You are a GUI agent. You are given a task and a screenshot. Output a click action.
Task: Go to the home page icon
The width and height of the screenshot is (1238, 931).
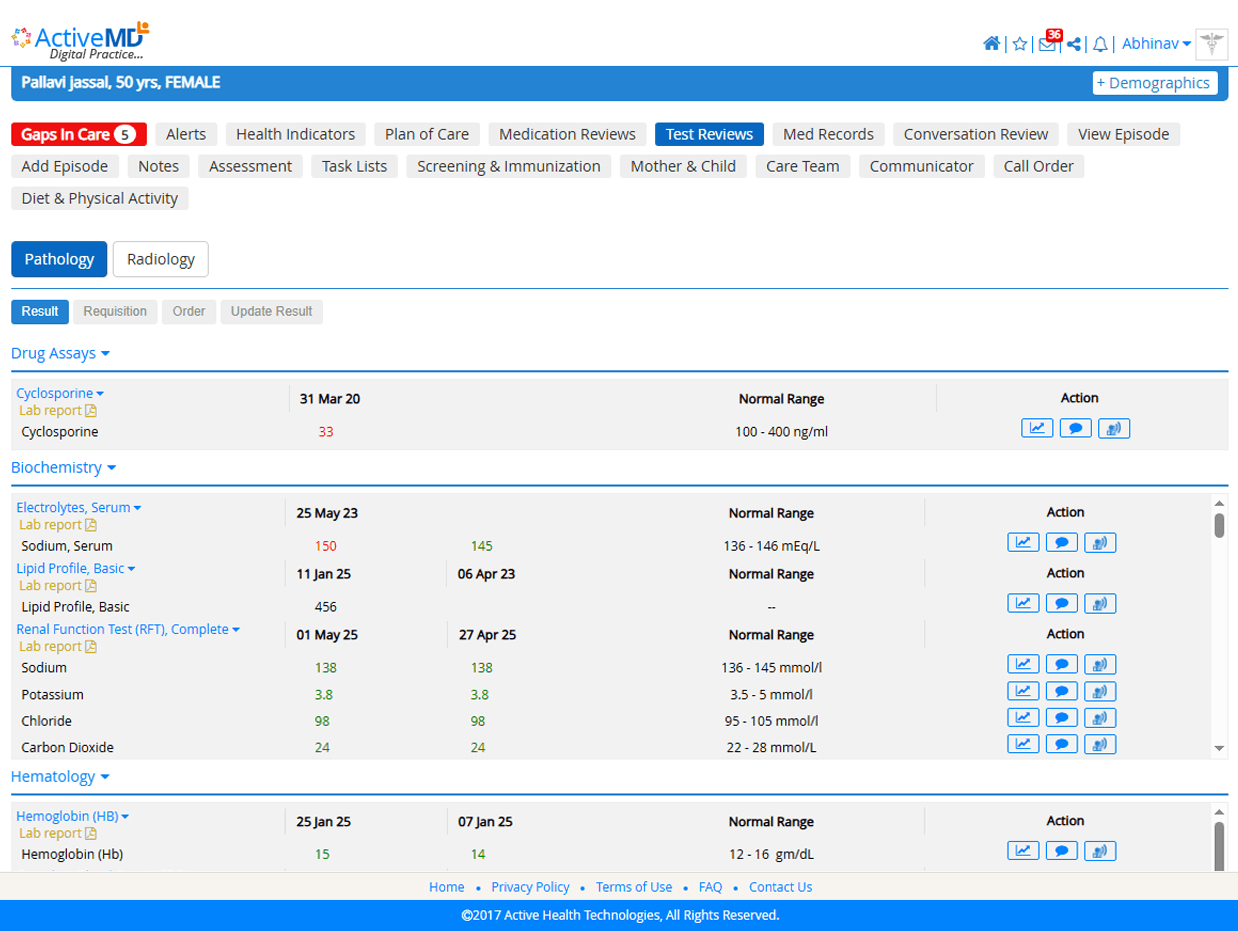click(x=992, y=44)
